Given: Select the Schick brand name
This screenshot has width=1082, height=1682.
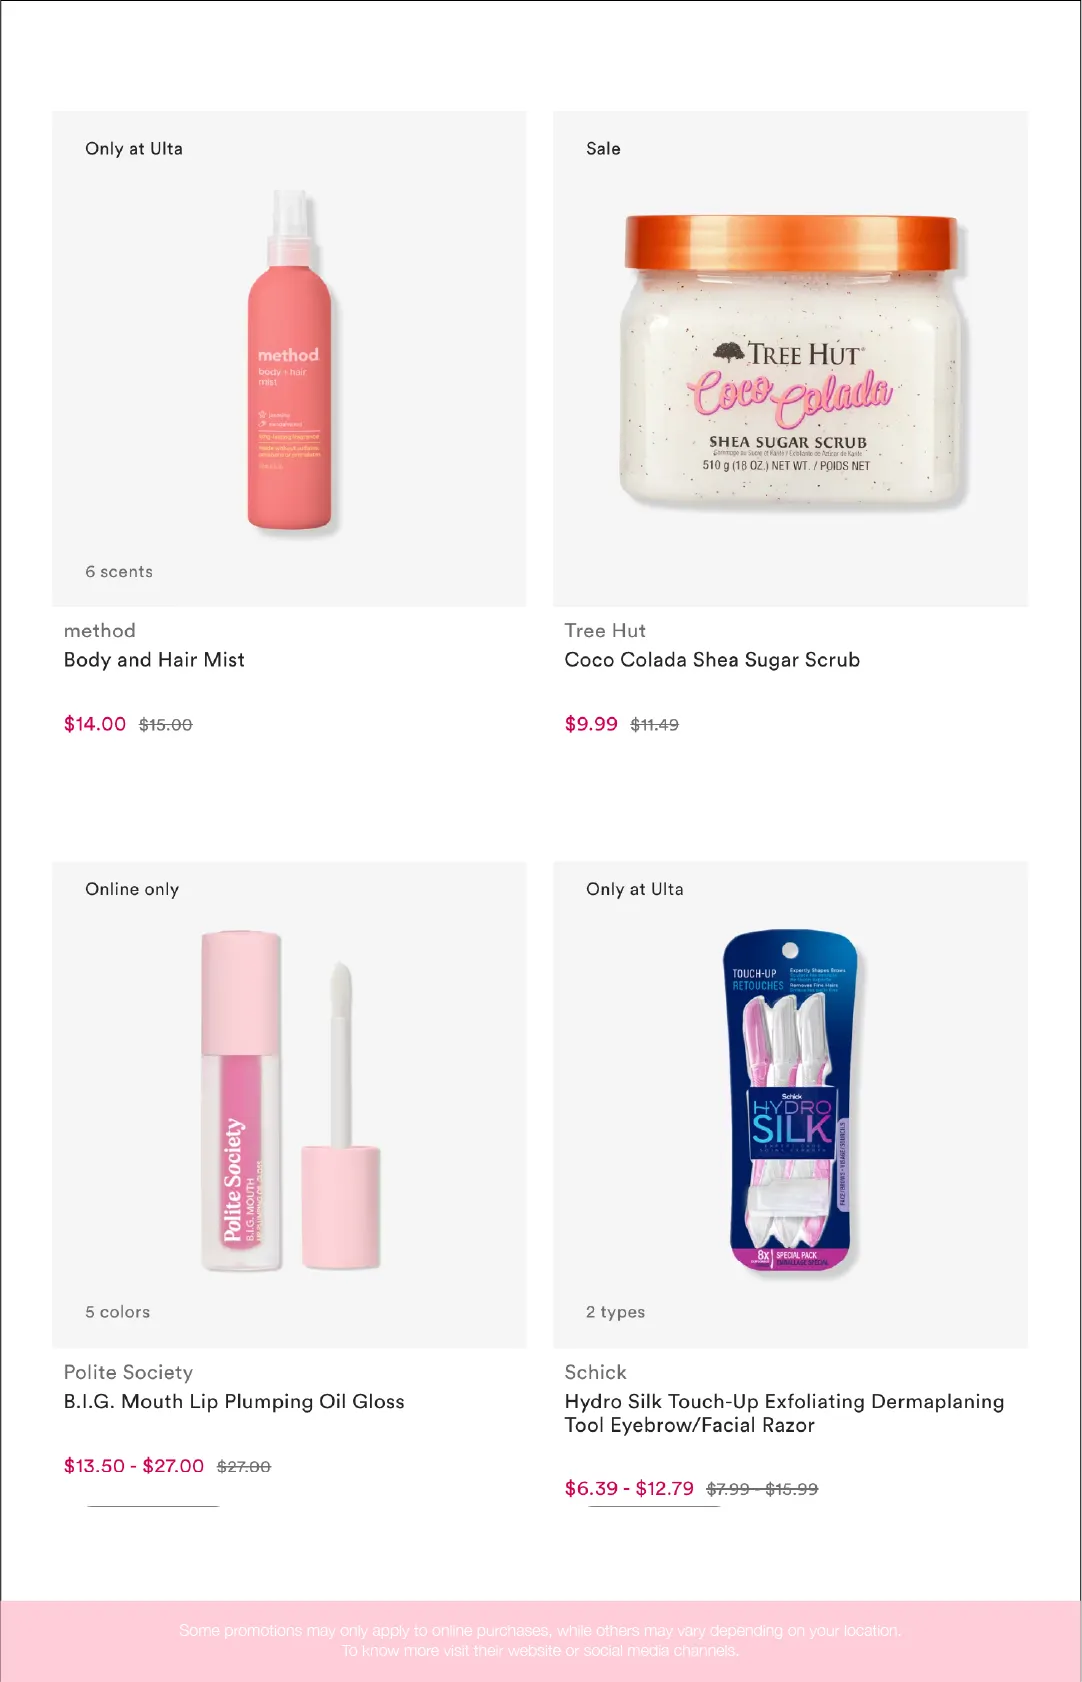Looking at the screenshot, I should coord(595,1372).
